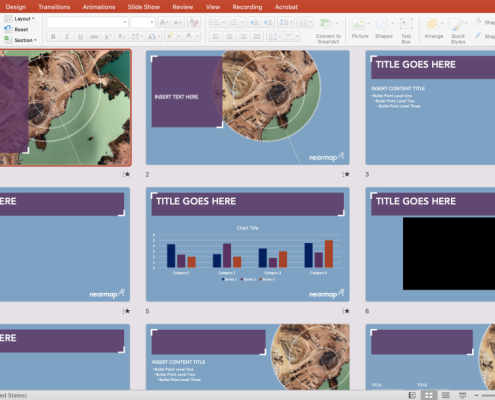This screenshot has width=495, height=400.
Task: Open the align text vertically menu
Action: 291,36
